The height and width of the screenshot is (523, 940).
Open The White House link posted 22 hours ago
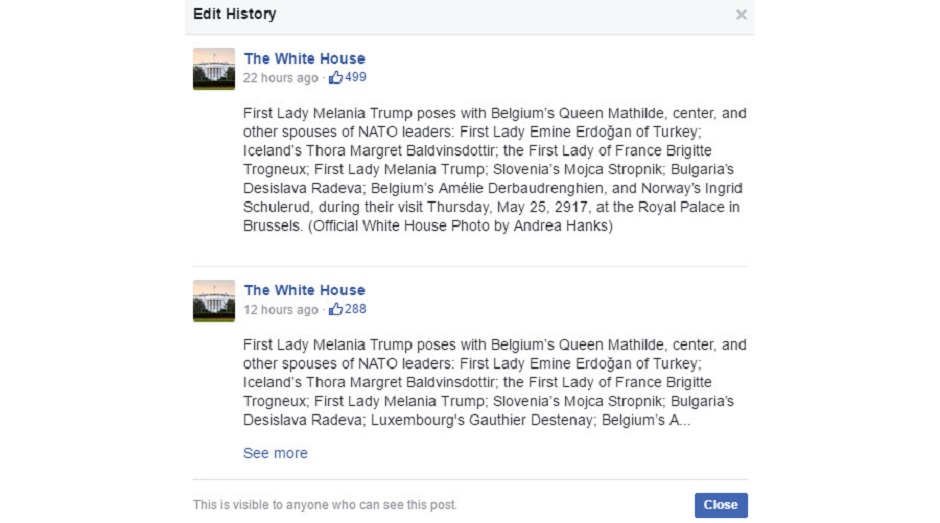305,59
